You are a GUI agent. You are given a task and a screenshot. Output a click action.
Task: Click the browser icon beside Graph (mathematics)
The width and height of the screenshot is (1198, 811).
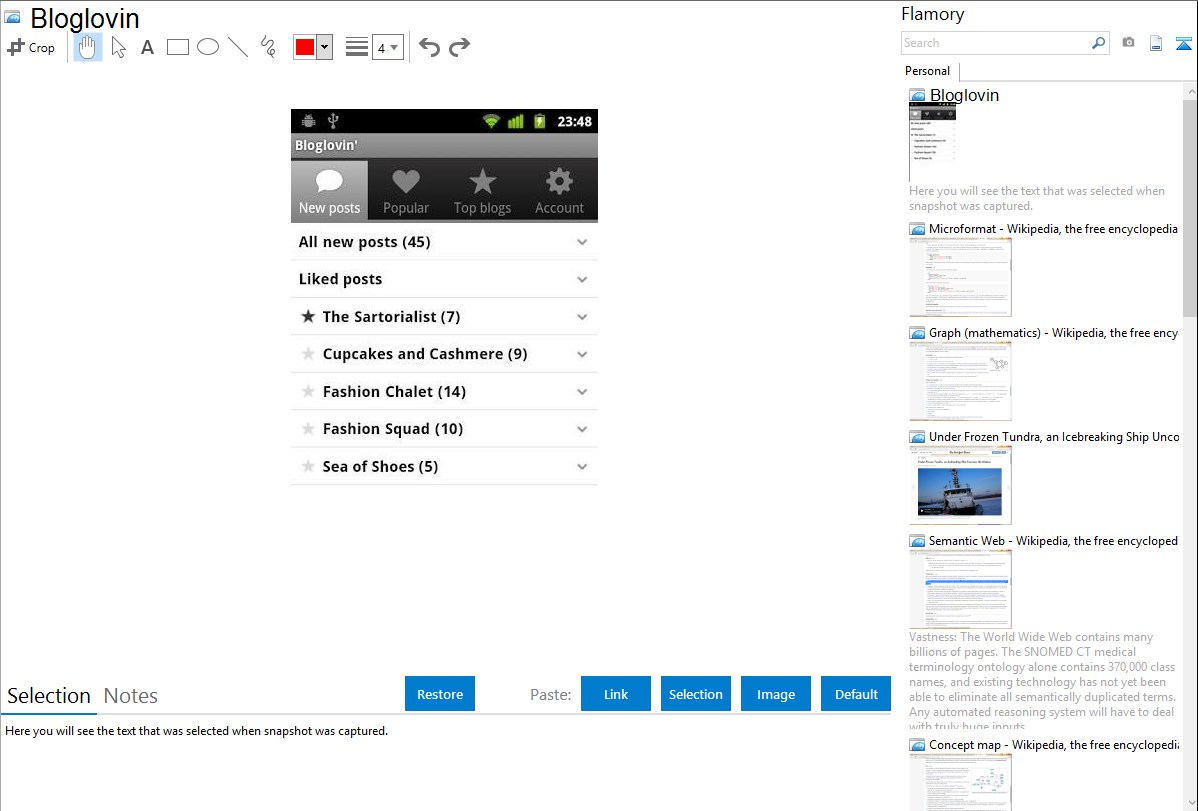[x=917, y=333]
